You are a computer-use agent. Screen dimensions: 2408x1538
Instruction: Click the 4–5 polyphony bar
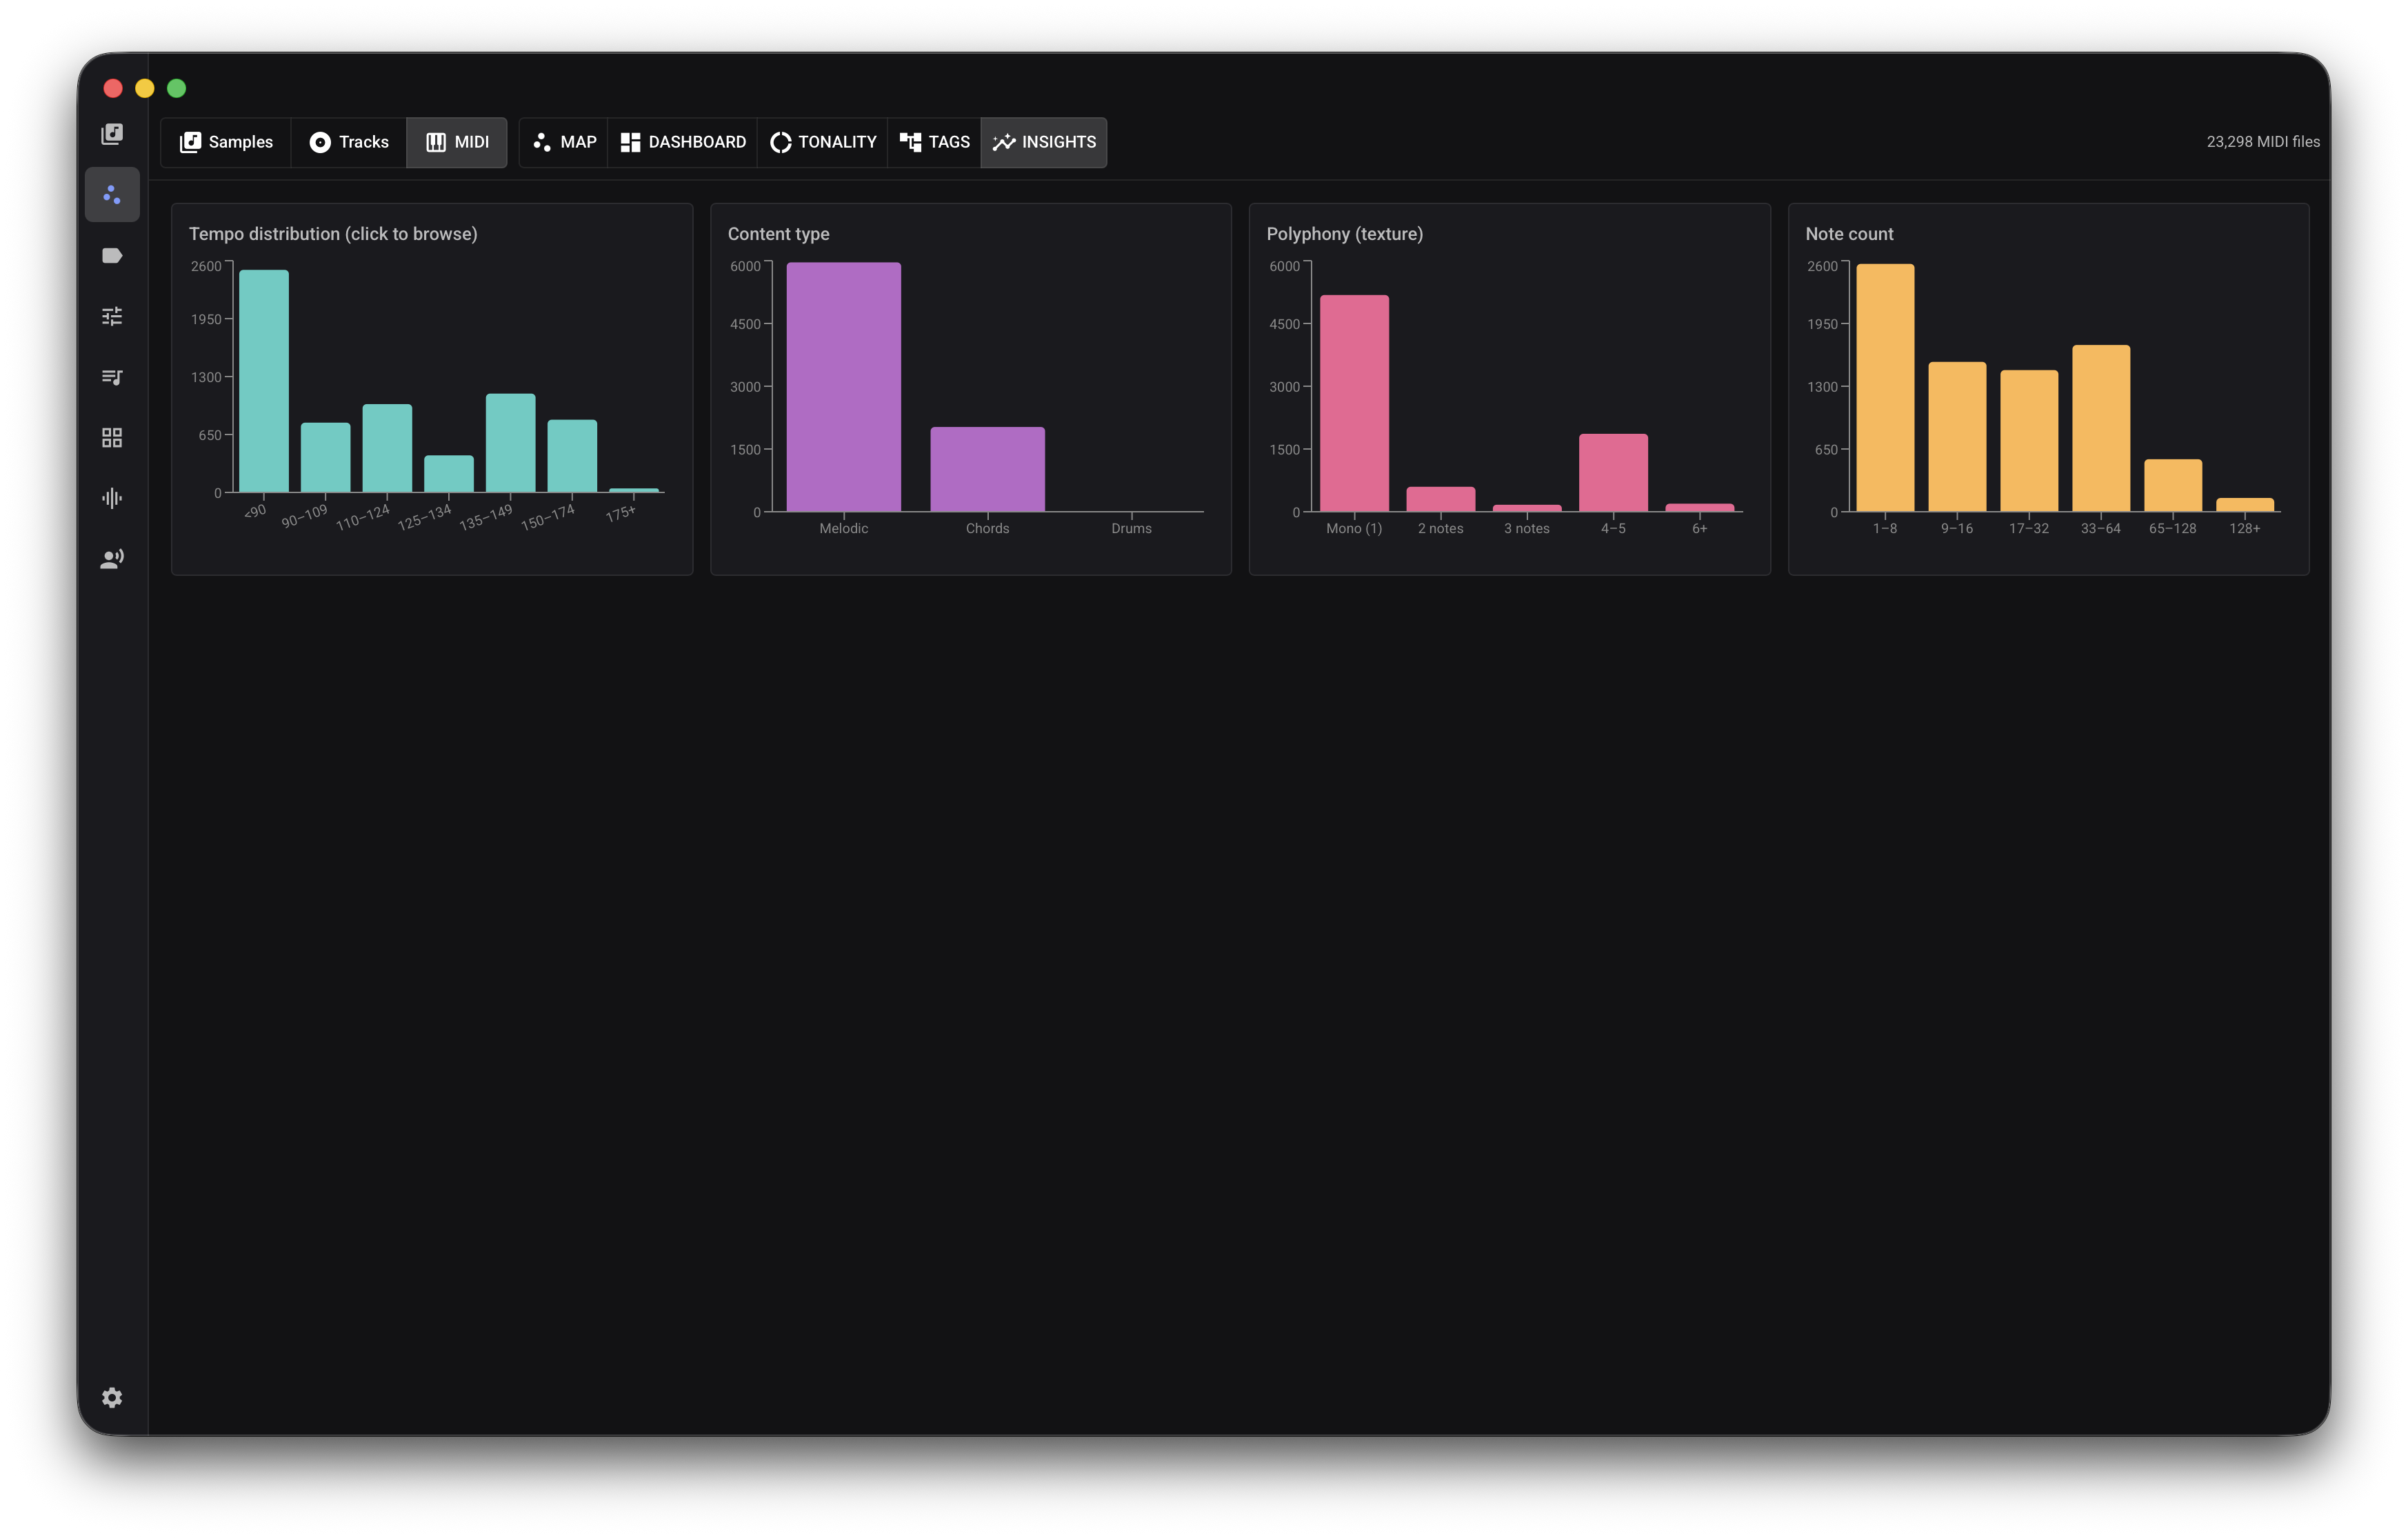point(1614,473)
